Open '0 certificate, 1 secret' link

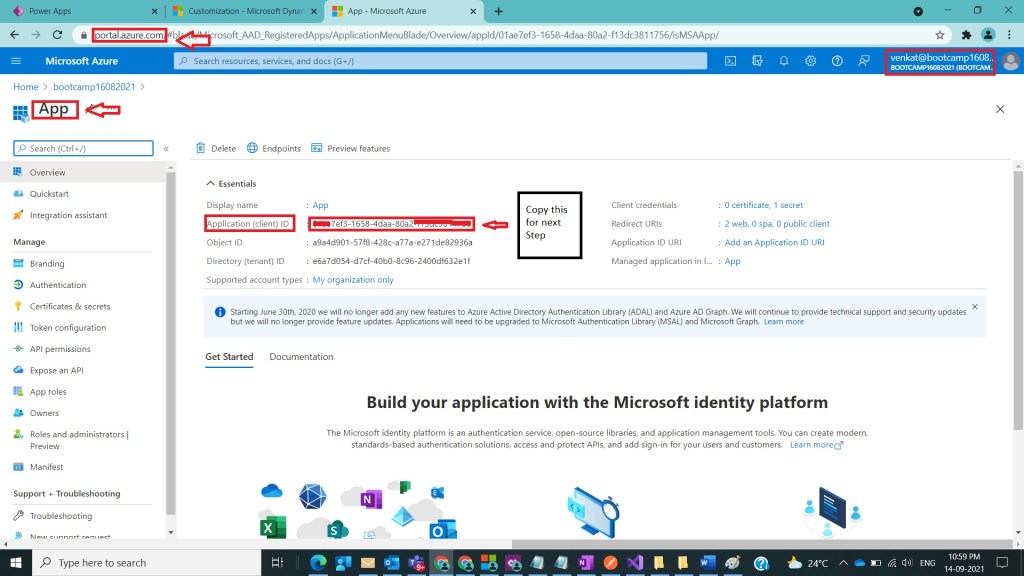[x=763, y=205]
